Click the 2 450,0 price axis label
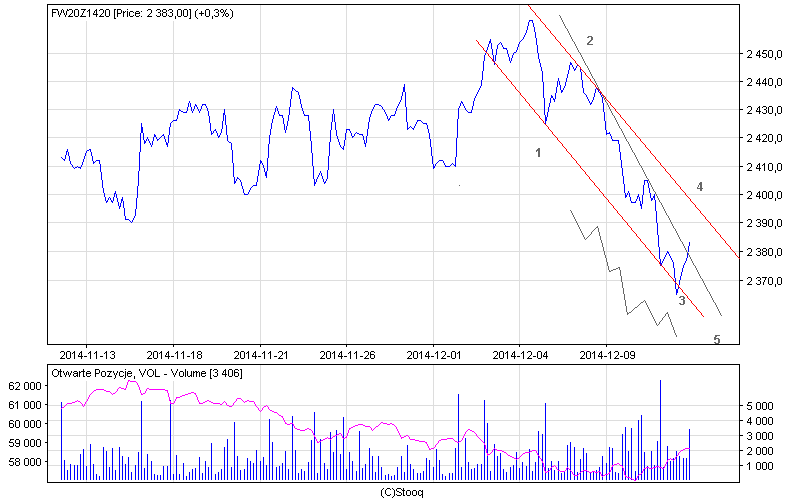Viewport: 800px width, 500px height. point(764,54)
